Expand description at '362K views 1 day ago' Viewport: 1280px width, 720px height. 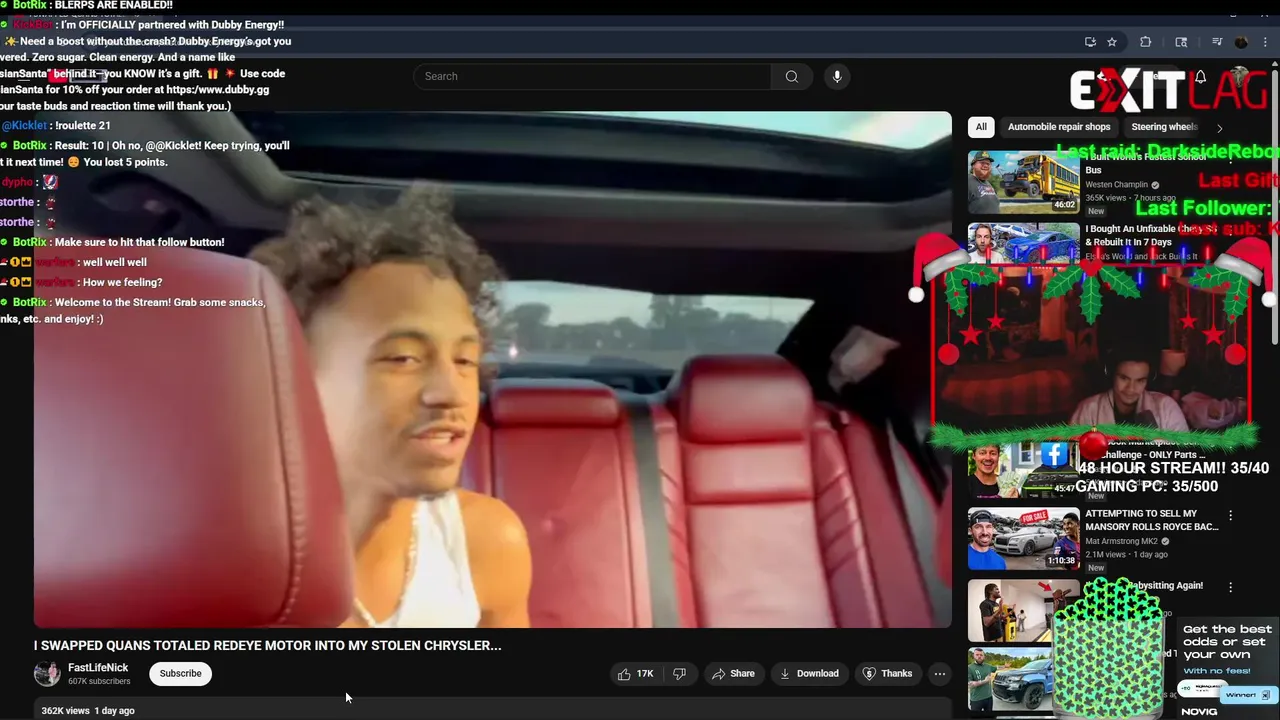(88, 710)
